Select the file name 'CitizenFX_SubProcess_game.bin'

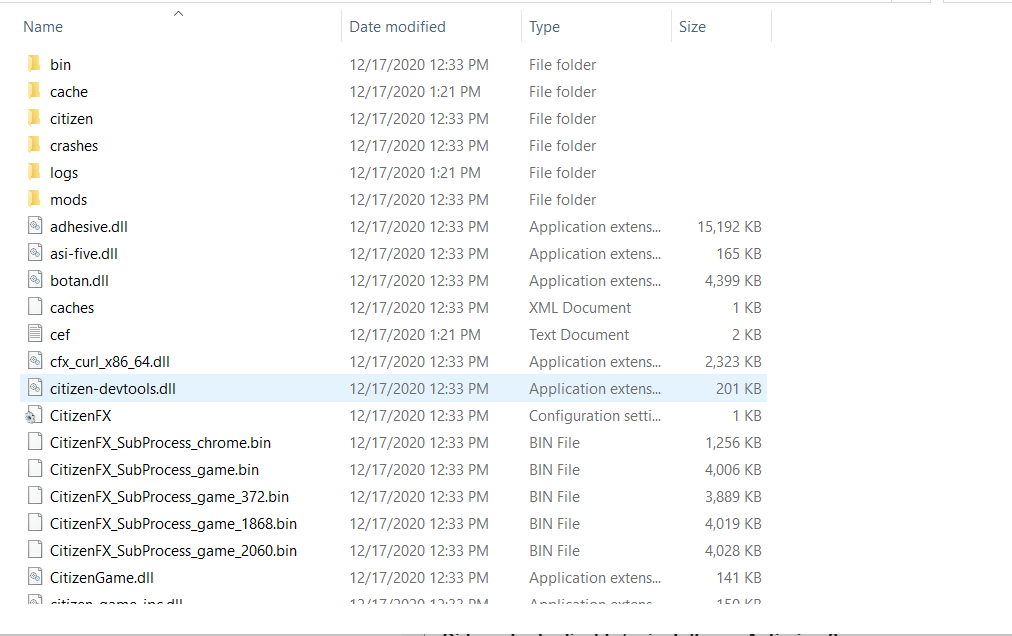tap(154, 470)
